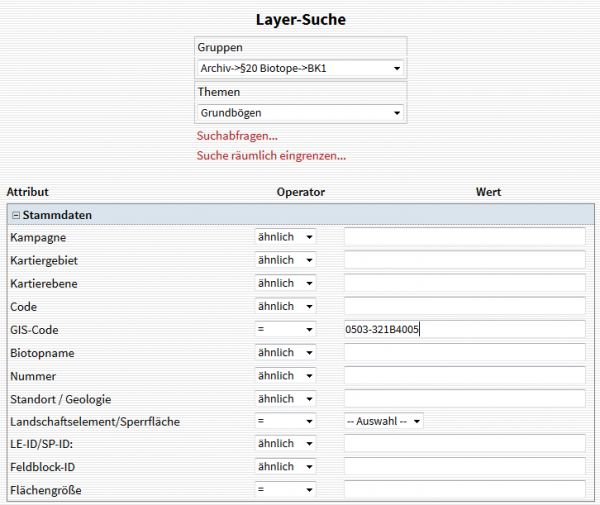Screen dimensions: 600x505
Task: Change operator for the Code attribute
Action: point(285,306)
